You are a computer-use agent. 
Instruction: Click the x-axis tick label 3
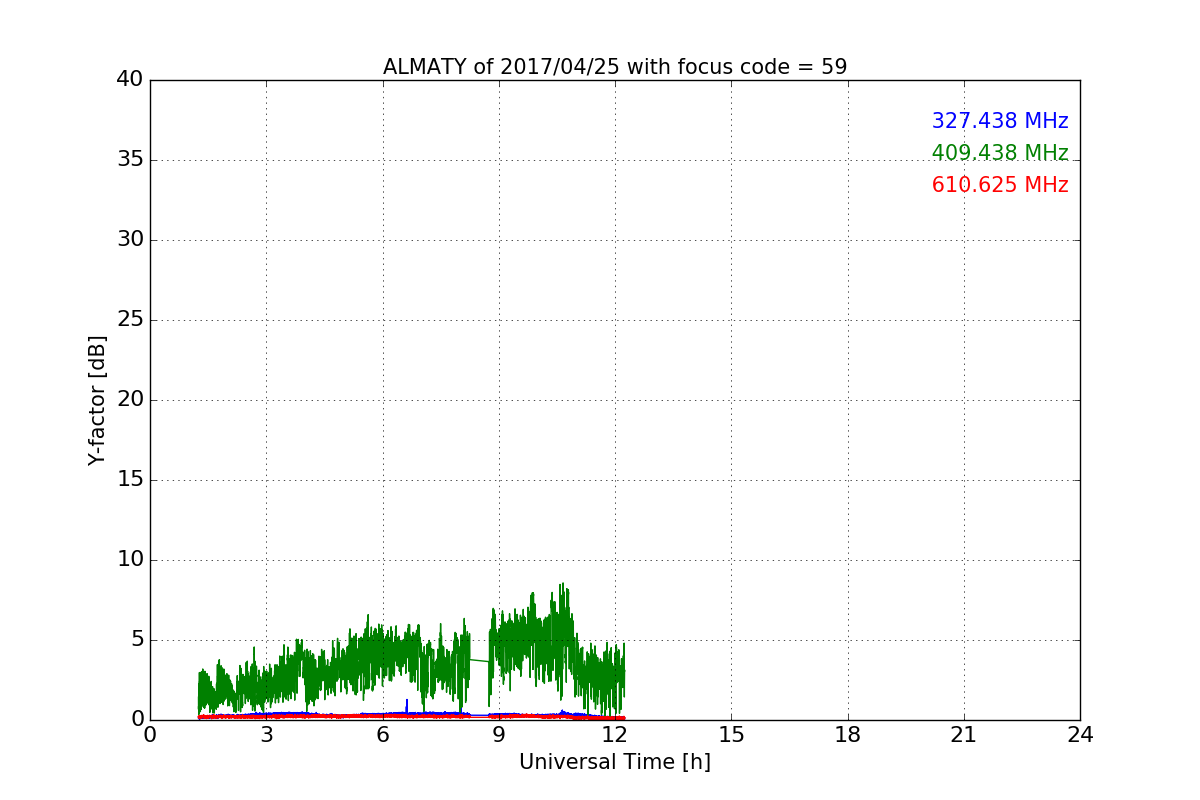click(266, 735)
